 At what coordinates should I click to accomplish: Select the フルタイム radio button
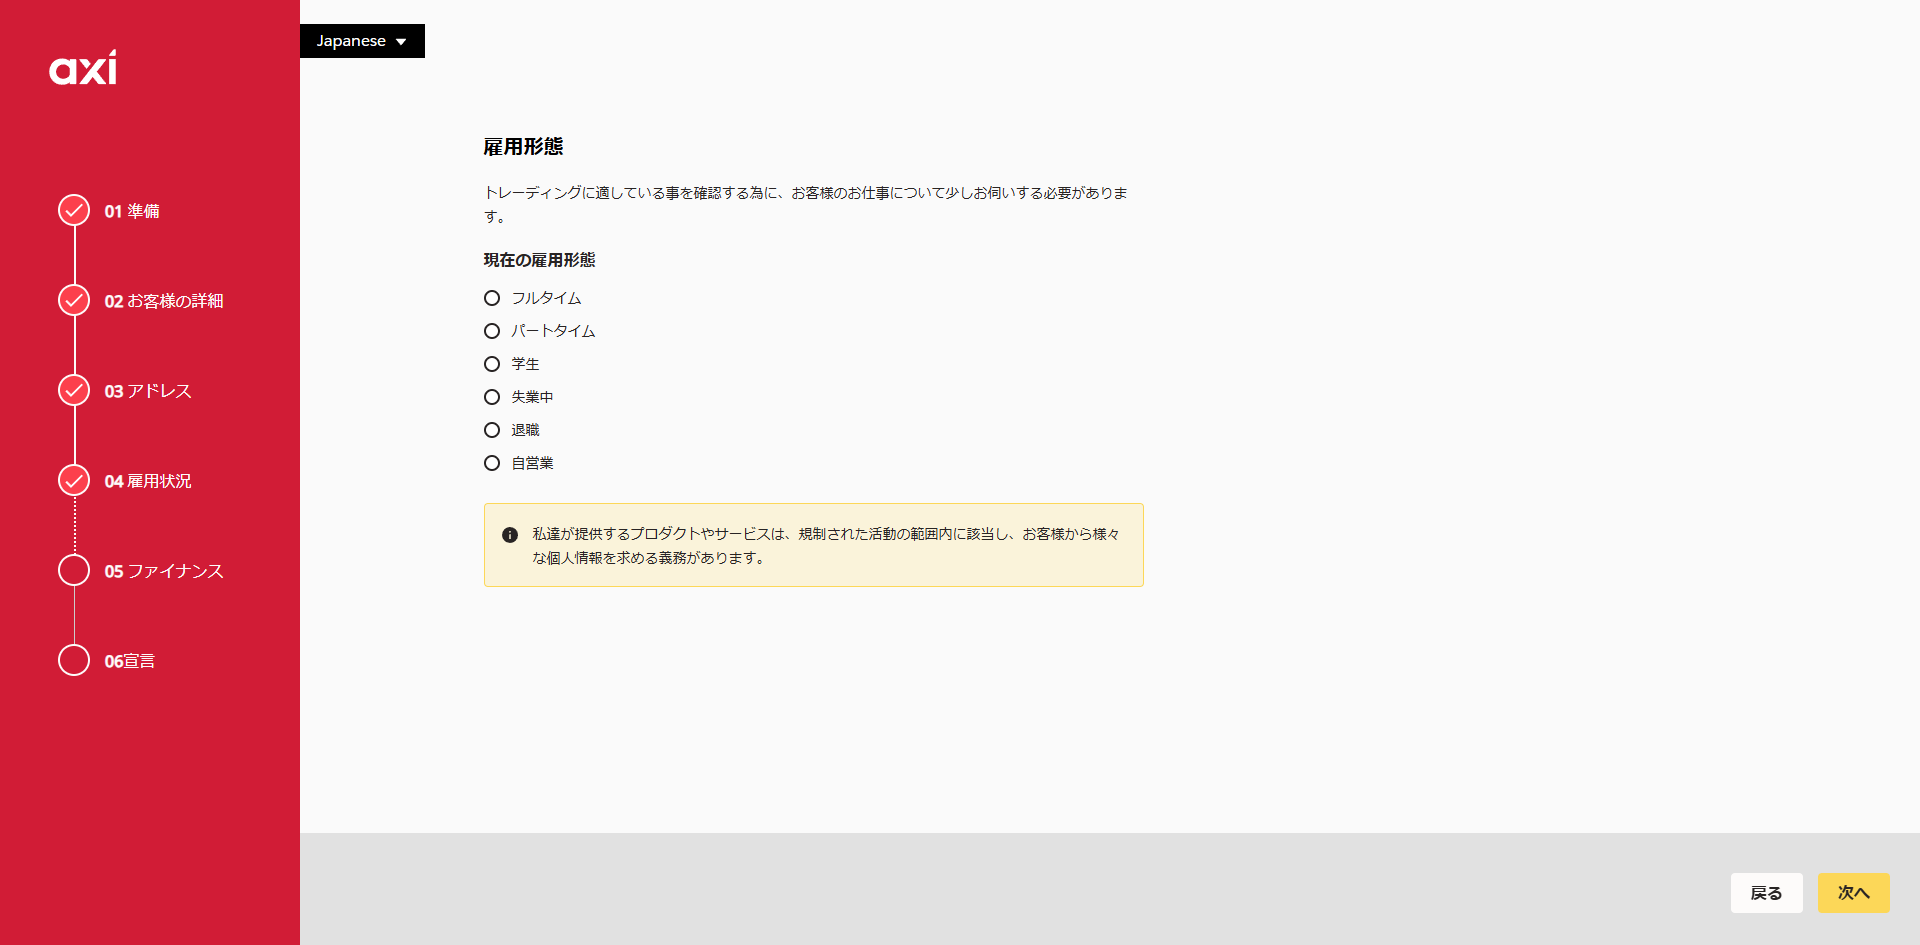pos(492,298)
